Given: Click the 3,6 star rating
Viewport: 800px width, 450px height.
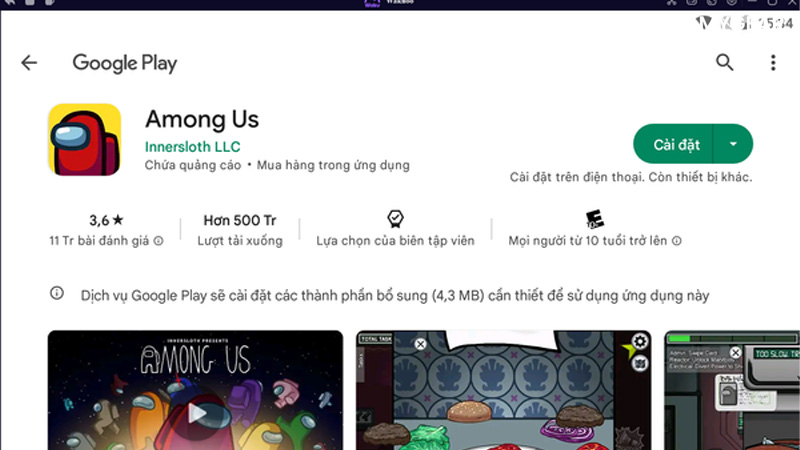Looking at the screenshot, I should (x=106, y=220).
